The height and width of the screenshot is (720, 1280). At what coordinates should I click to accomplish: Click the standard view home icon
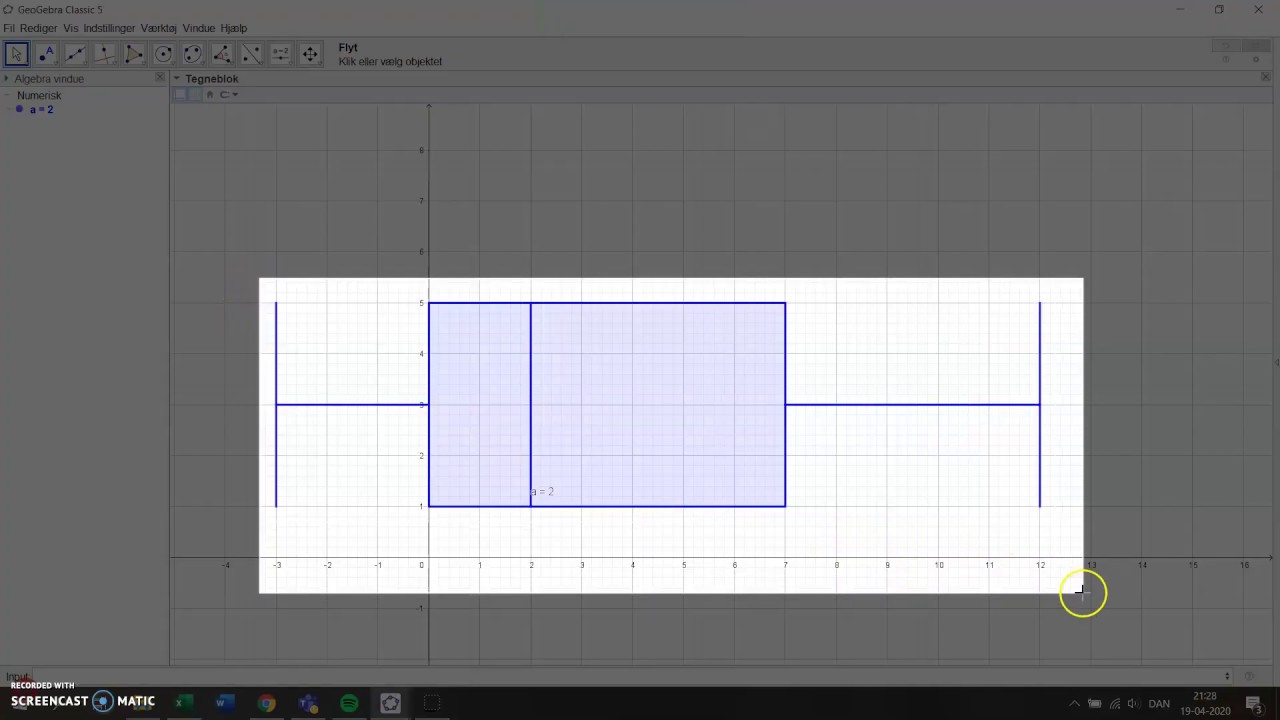click(x=210, y=94)
